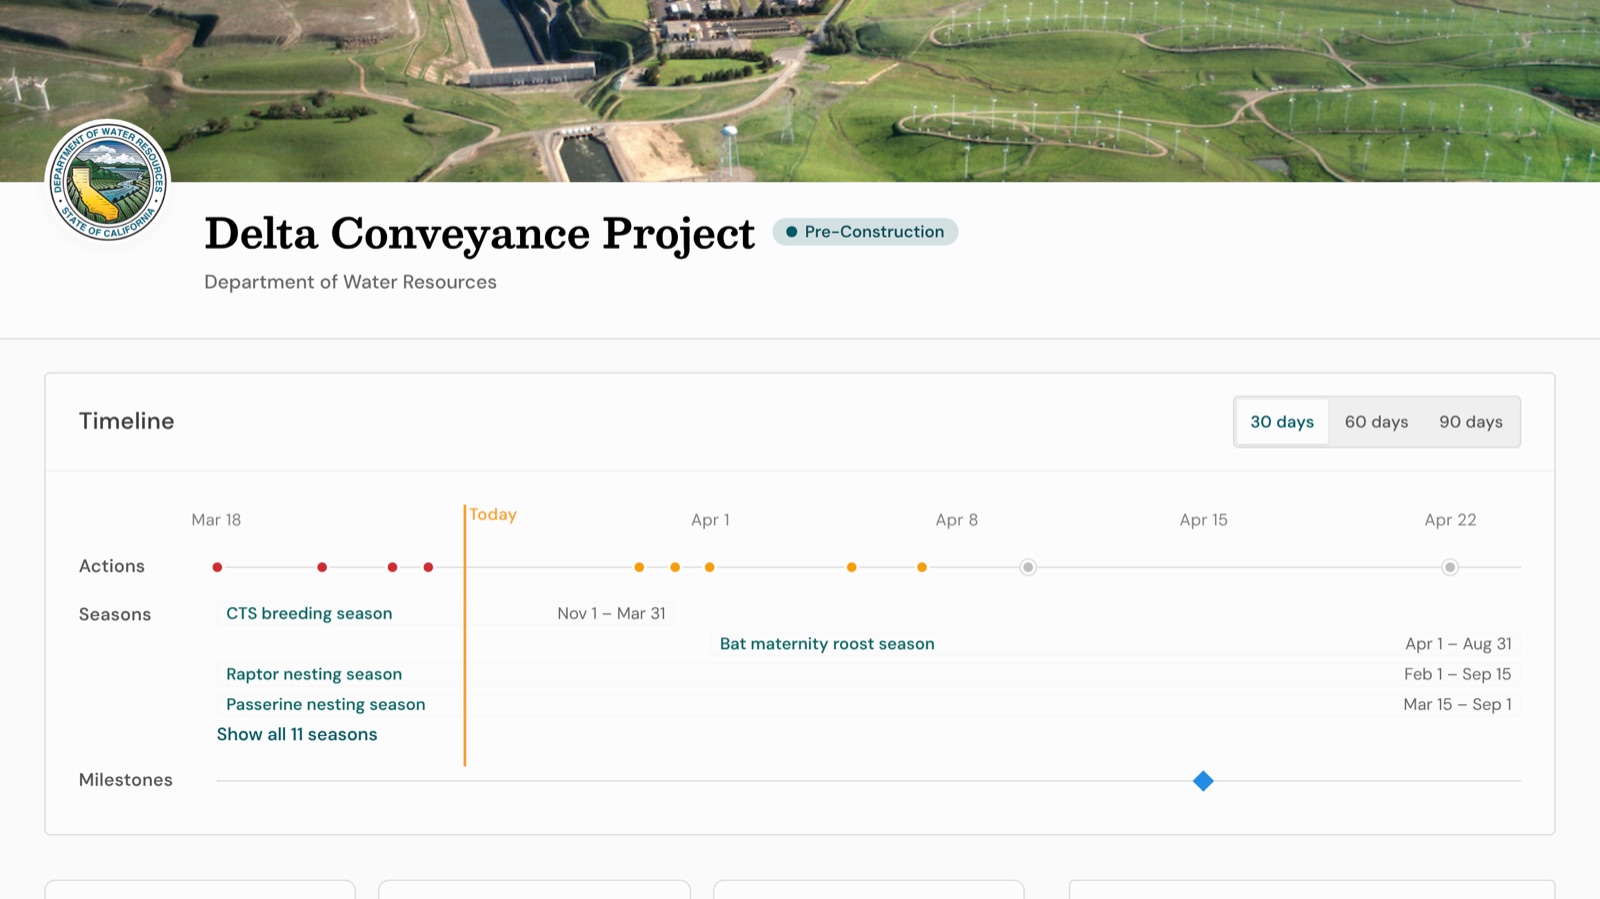This screenshot has height=899, width=1600.
Task: Switch timeline range to 90 days
Action: [1471, 422]
